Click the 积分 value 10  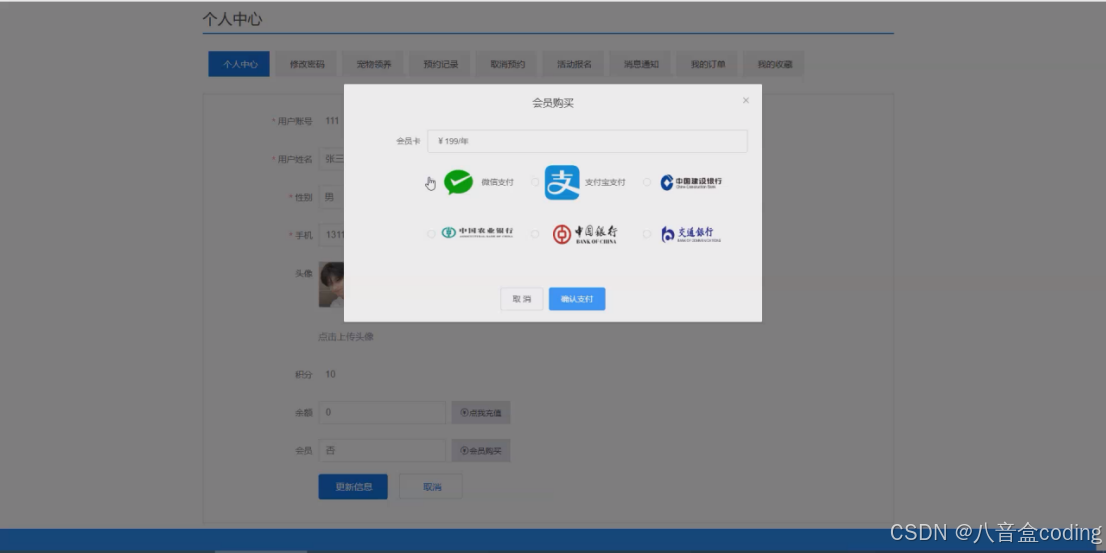[x=330, y=375]
